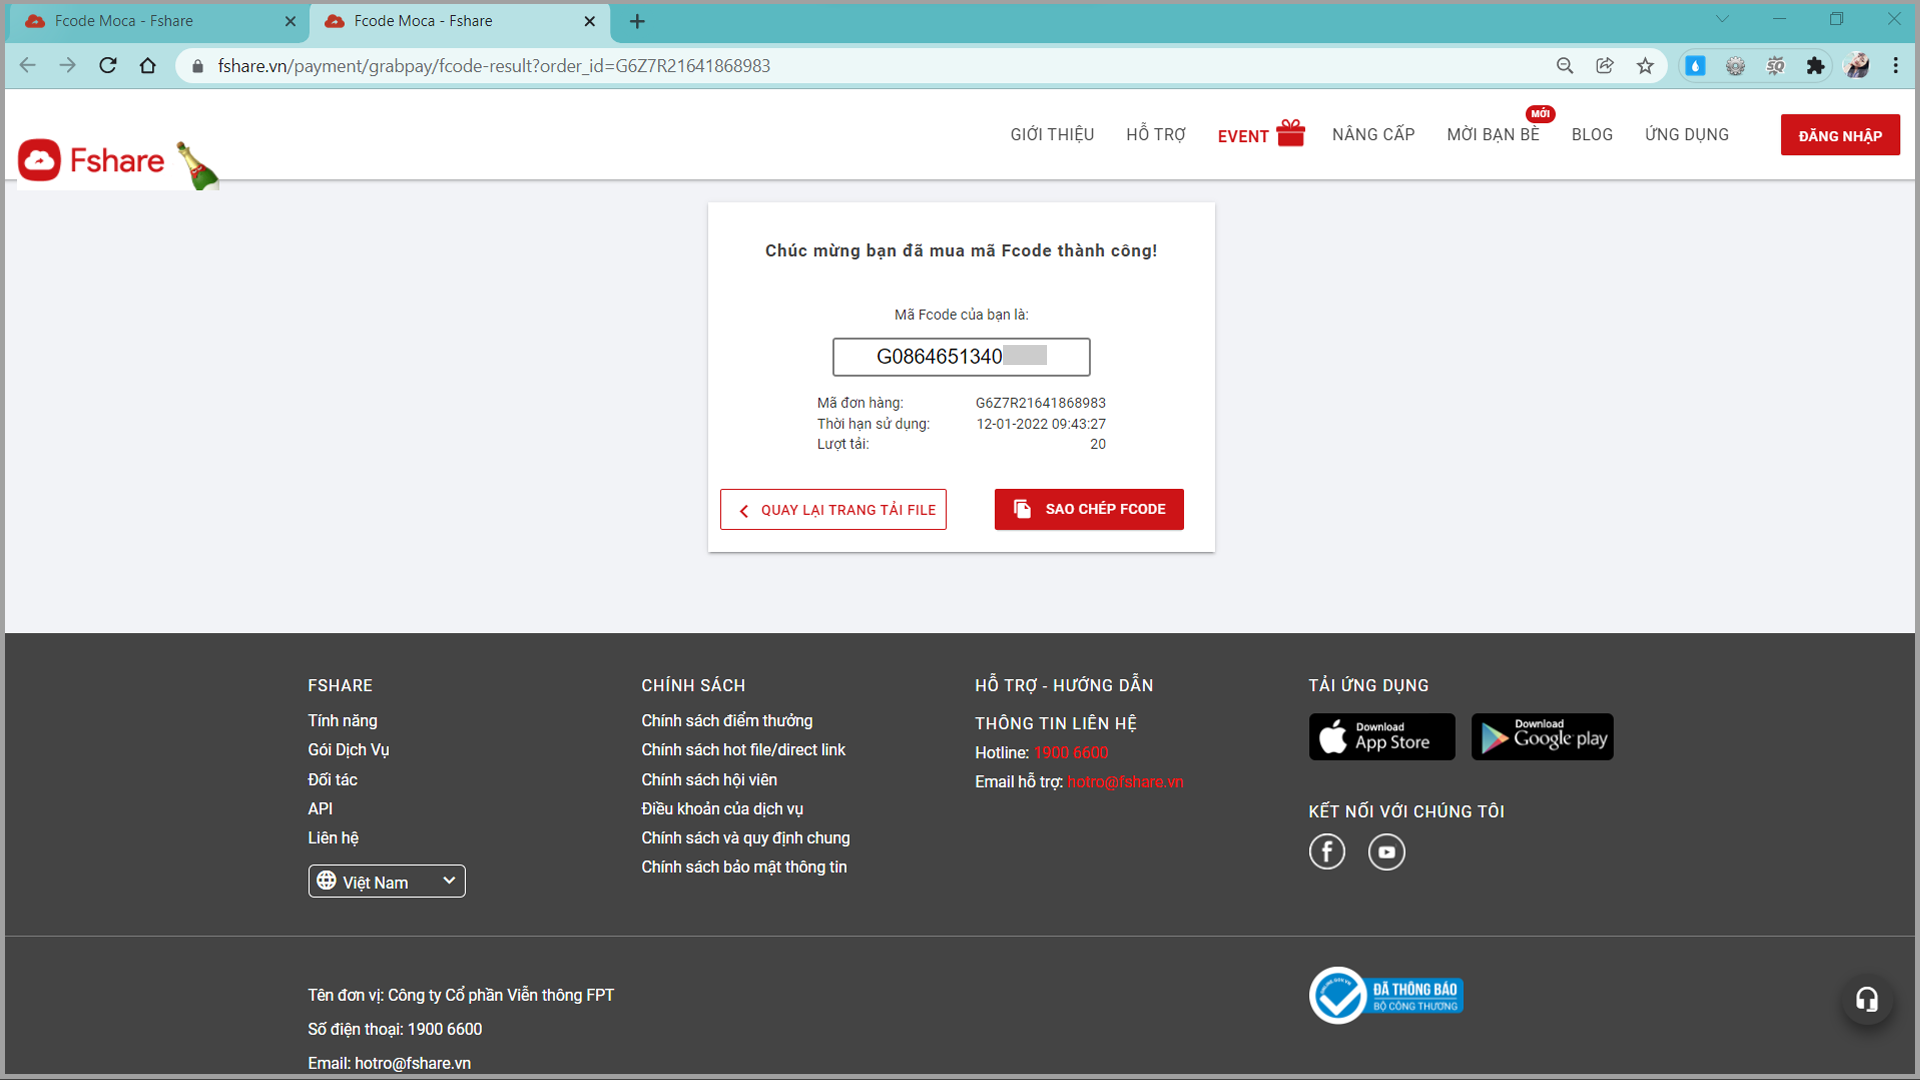Open Chính sách hot file/direct link
The width and height of the screenshot is (1920, 1080).
point(743,750)
